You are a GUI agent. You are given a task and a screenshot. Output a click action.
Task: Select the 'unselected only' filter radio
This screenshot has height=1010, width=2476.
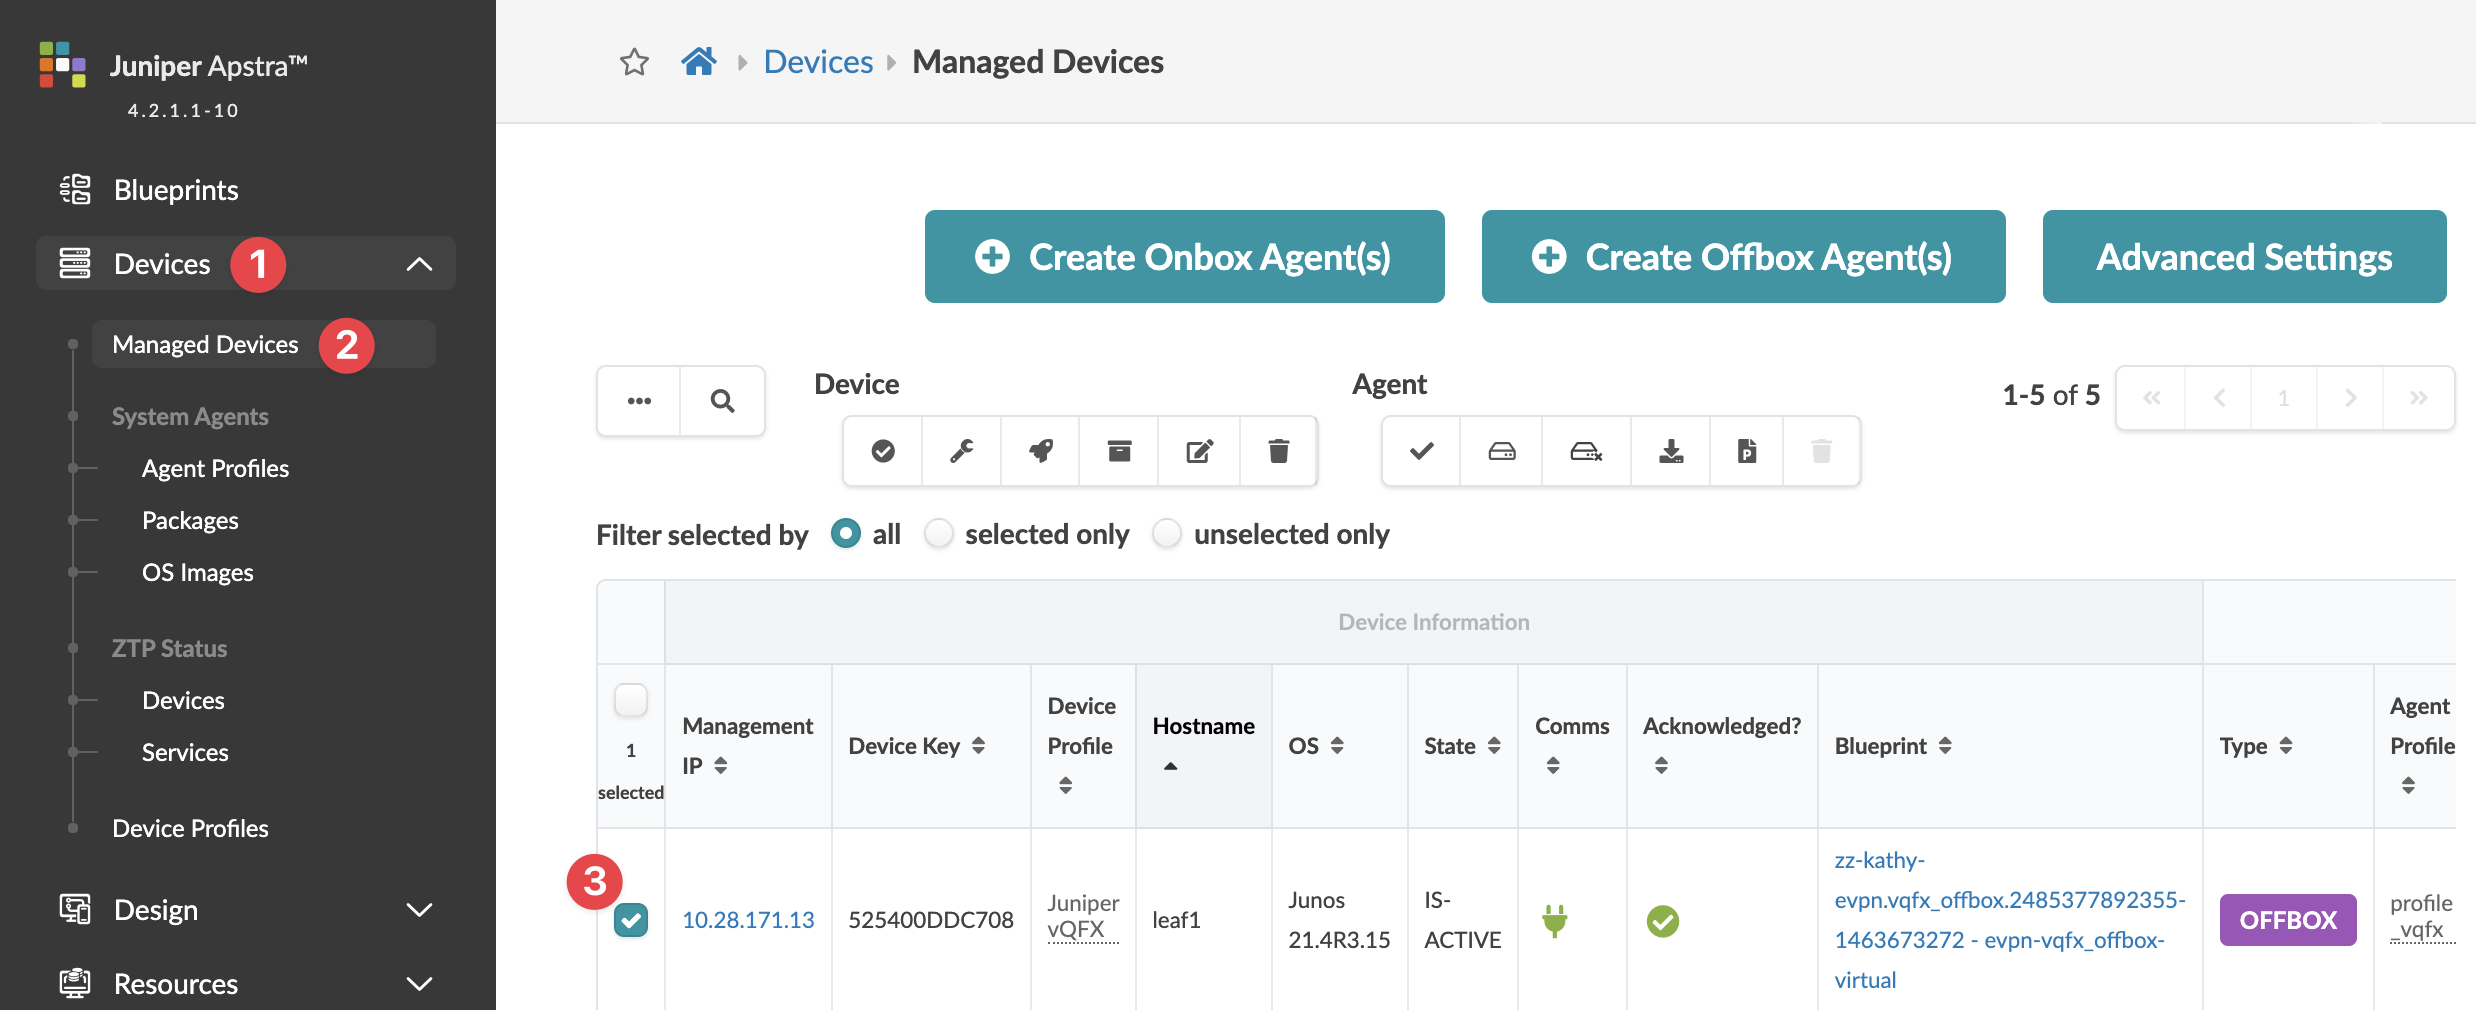(x=1167, y=534)
